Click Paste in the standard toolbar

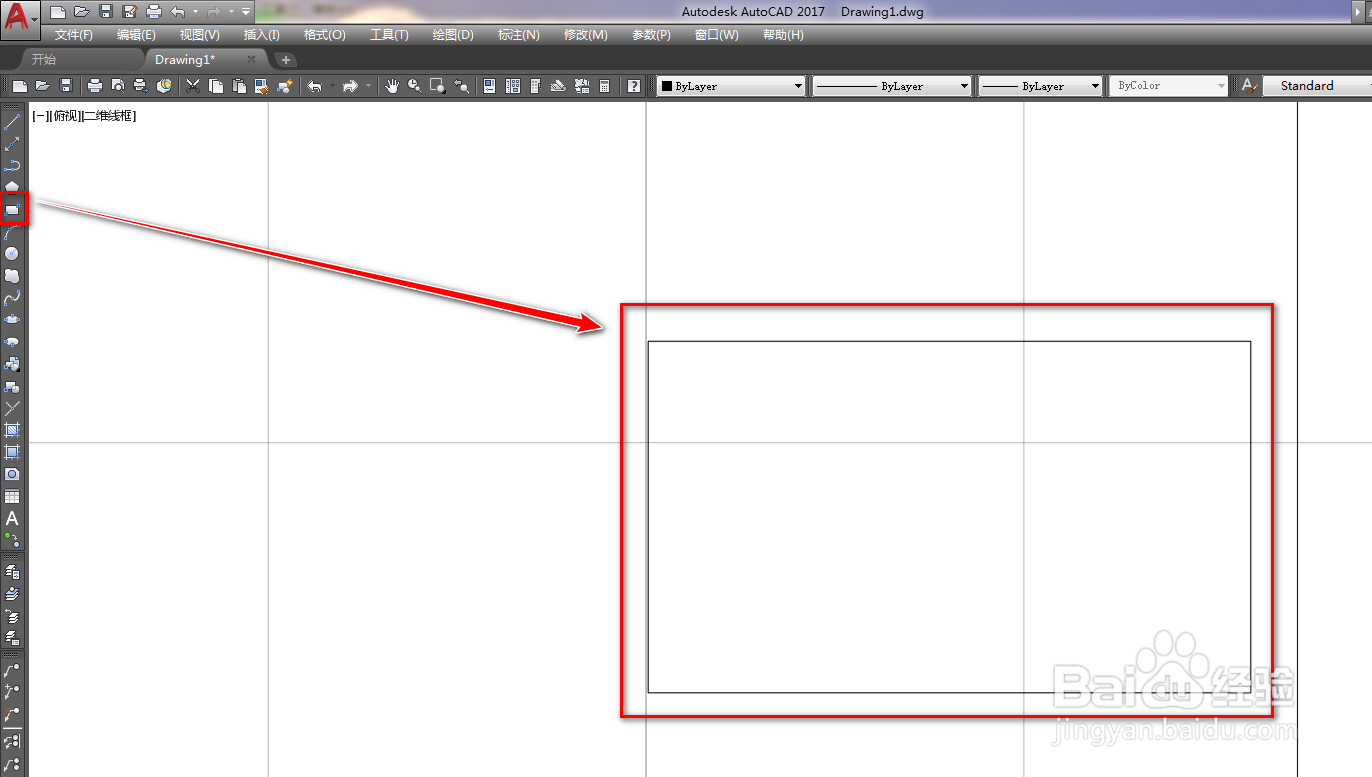[239, 86]
